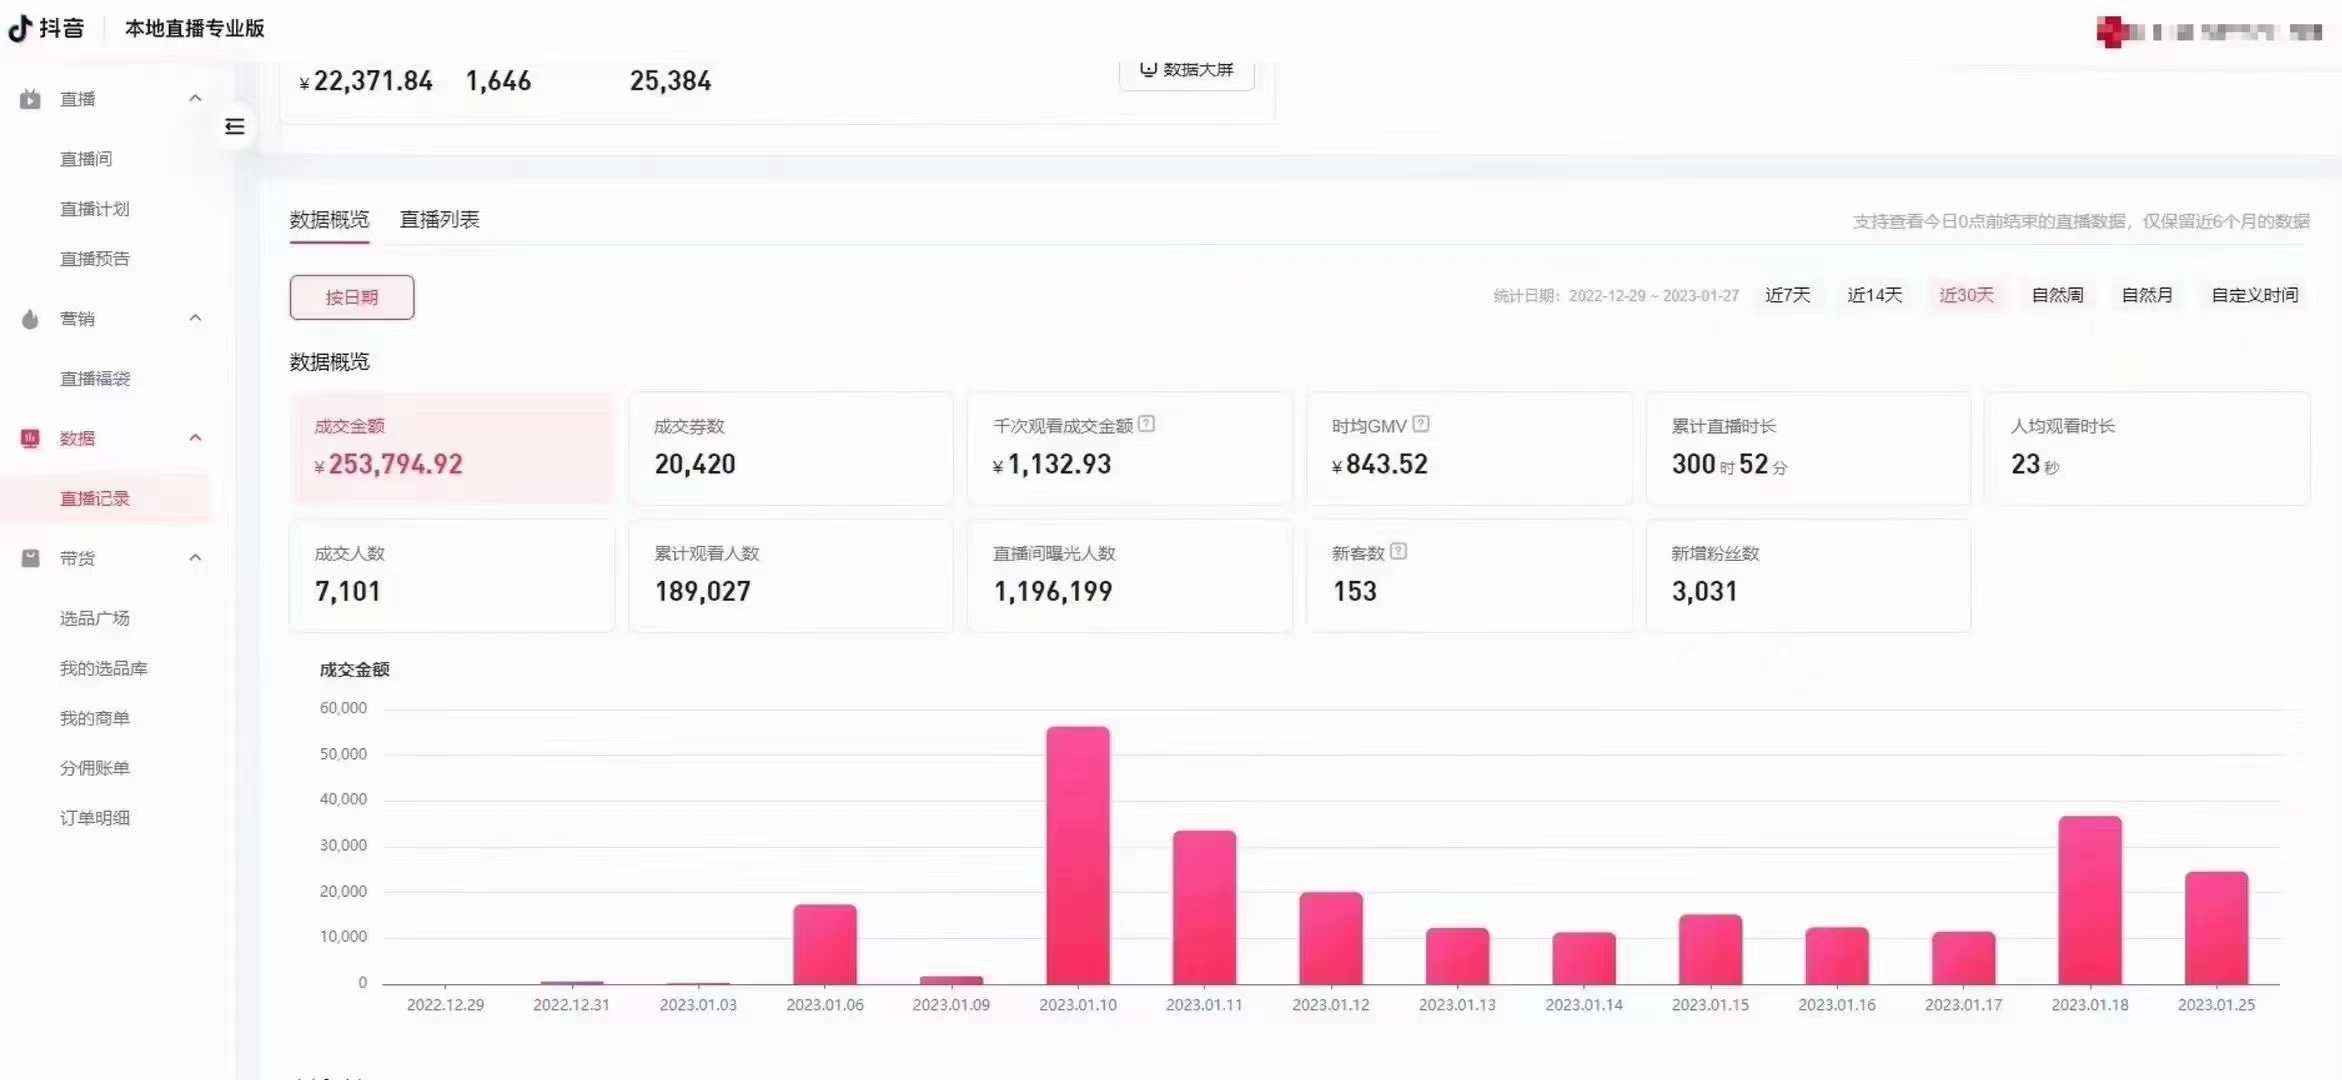Click the 带货 bag icon in sidebar
The image size is (2342, 1080).
point(31,558)
